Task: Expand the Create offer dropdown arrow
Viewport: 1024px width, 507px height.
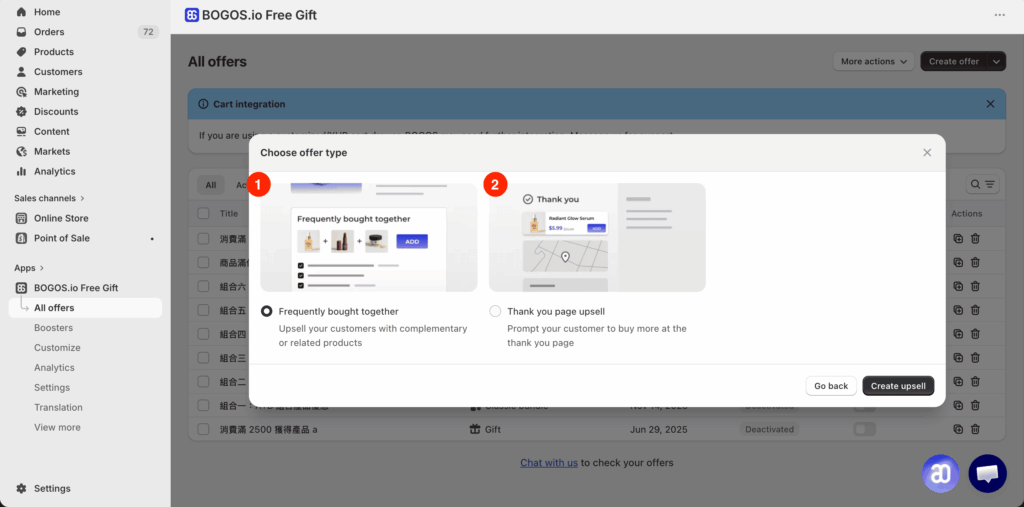Action: point(996,61)
